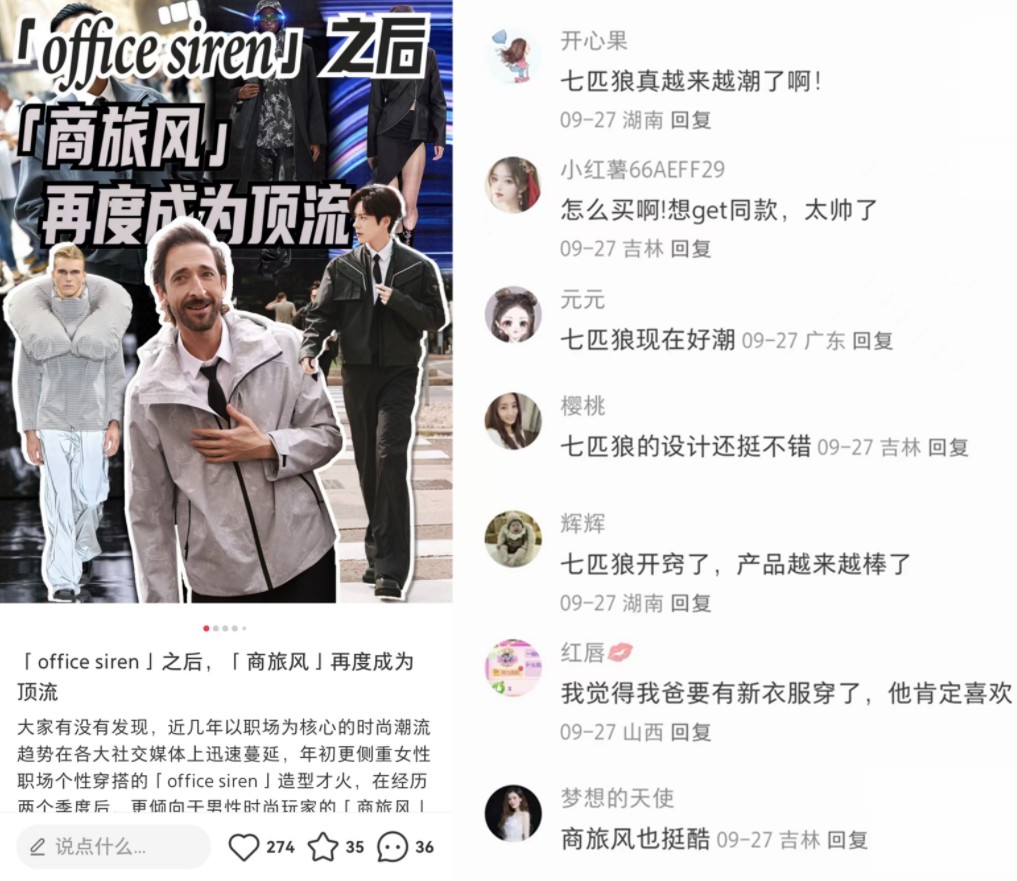
Task: Open 小红薯66AEFF29's avatar
Action: pyautogui.click(x=513, y=185)
